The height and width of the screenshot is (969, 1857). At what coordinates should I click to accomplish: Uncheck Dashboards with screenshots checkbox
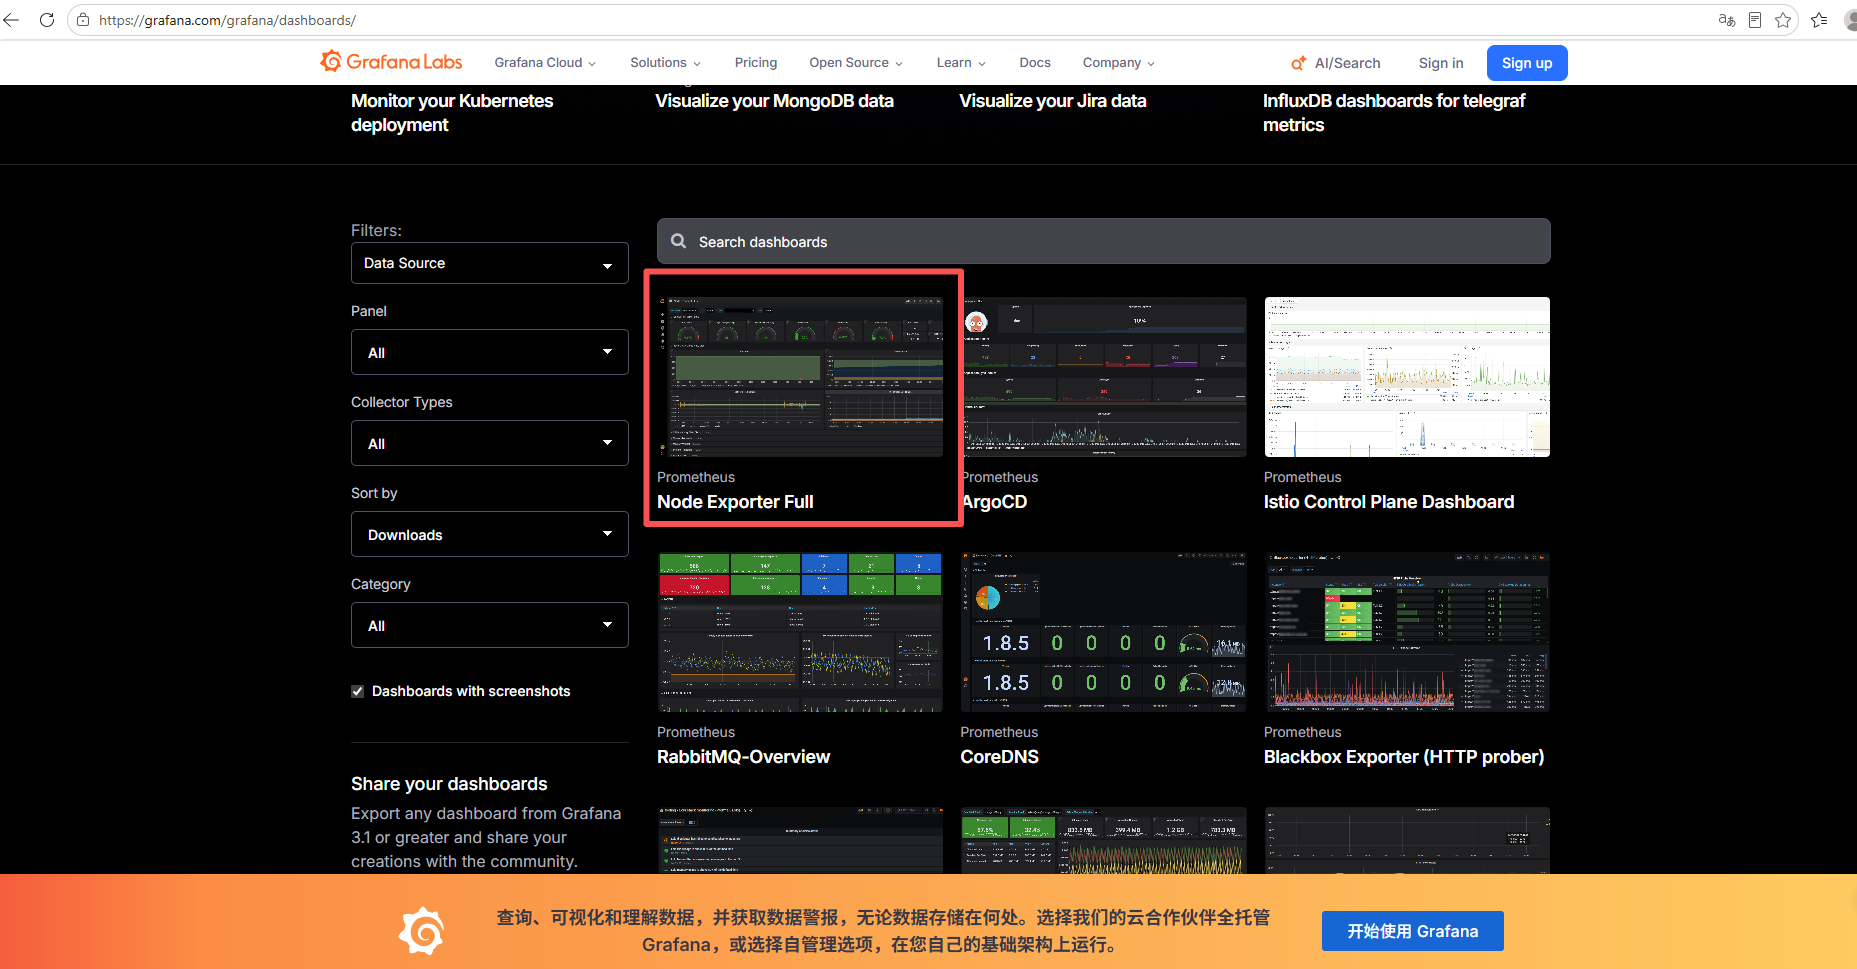(358, 691)
